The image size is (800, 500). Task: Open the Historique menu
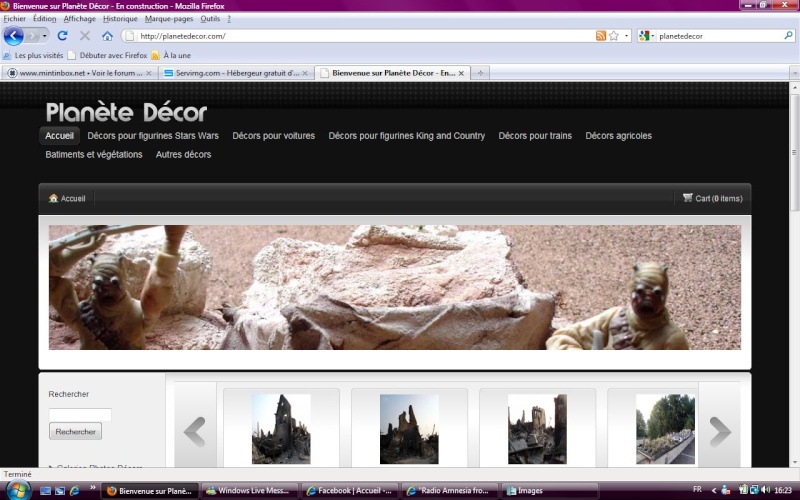(120, 19)
